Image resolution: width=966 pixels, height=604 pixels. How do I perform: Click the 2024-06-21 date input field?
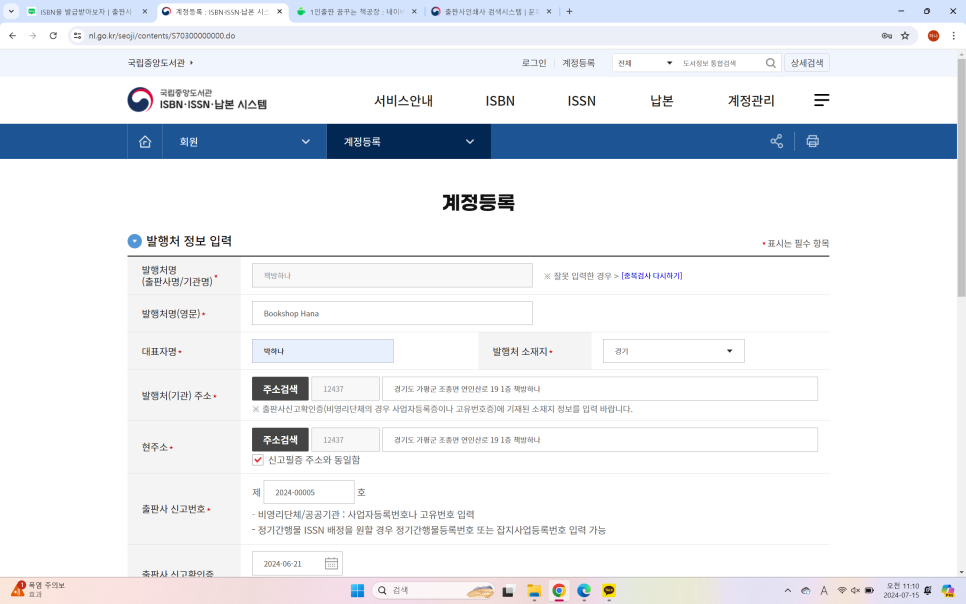(297, 563)
